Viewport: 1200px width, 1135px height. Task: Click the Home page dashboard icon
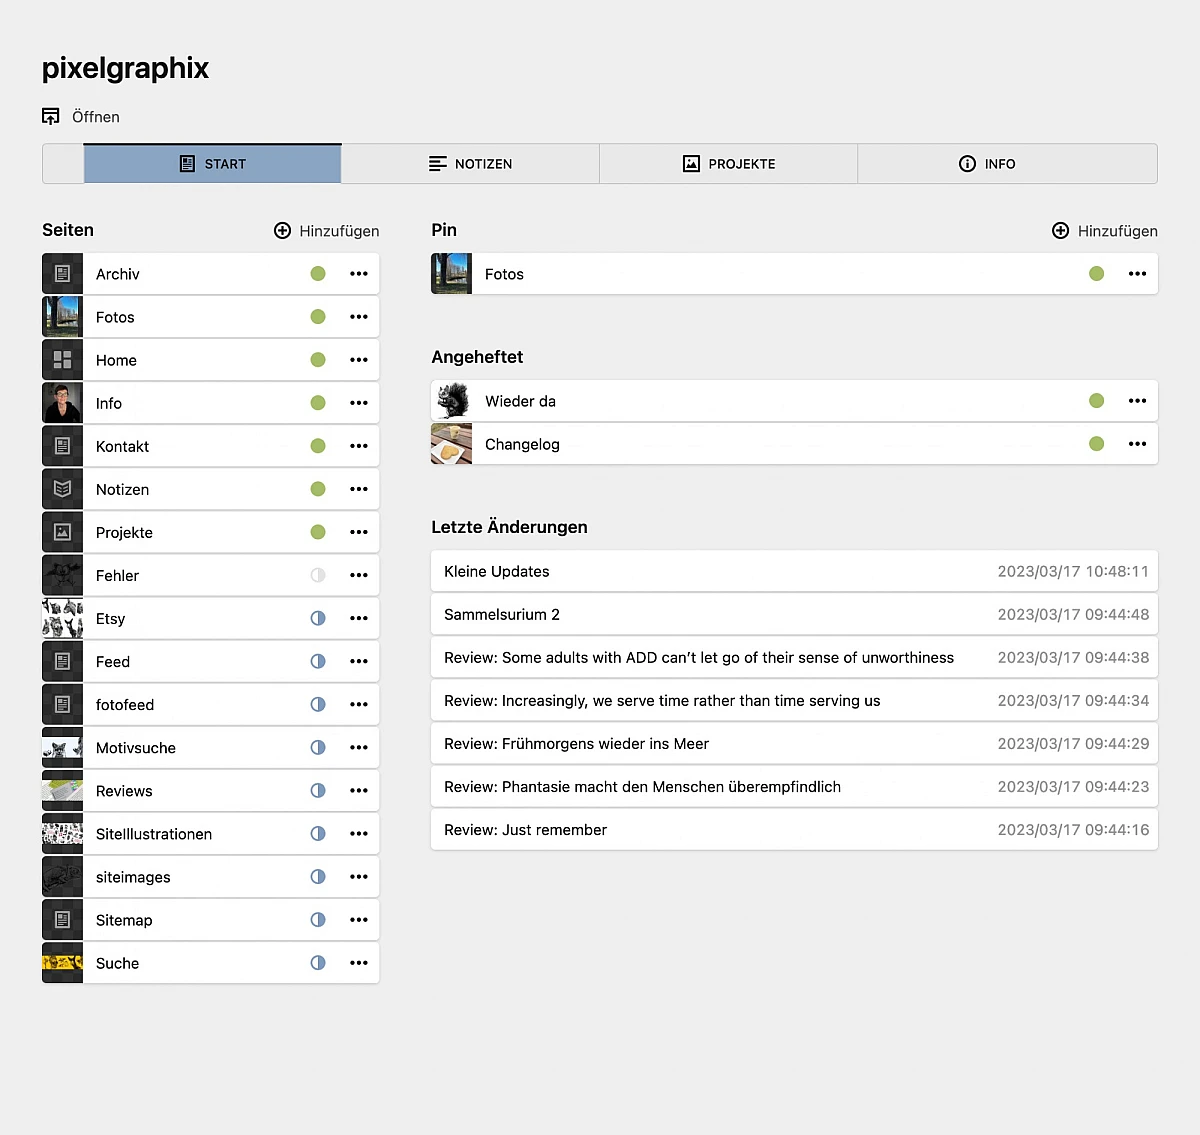pos(62,360)
